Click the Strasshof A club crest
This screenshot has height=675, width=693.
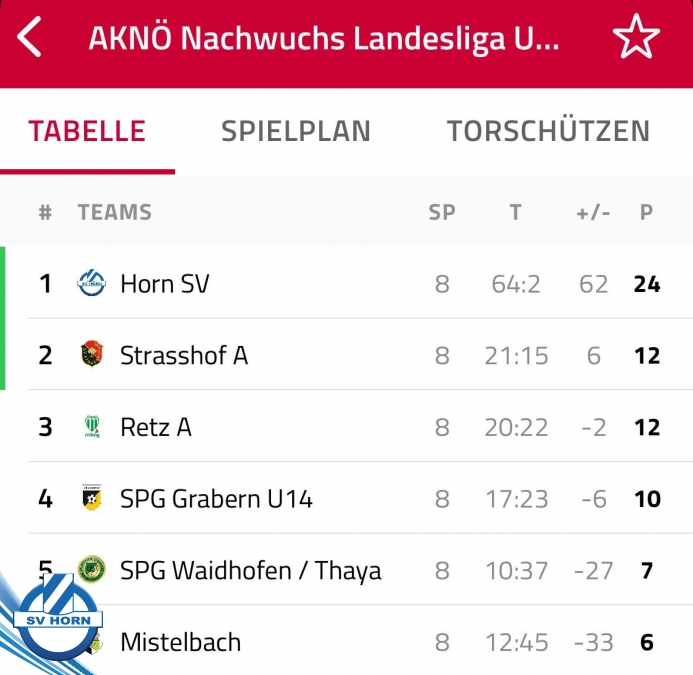coord(91,355)
